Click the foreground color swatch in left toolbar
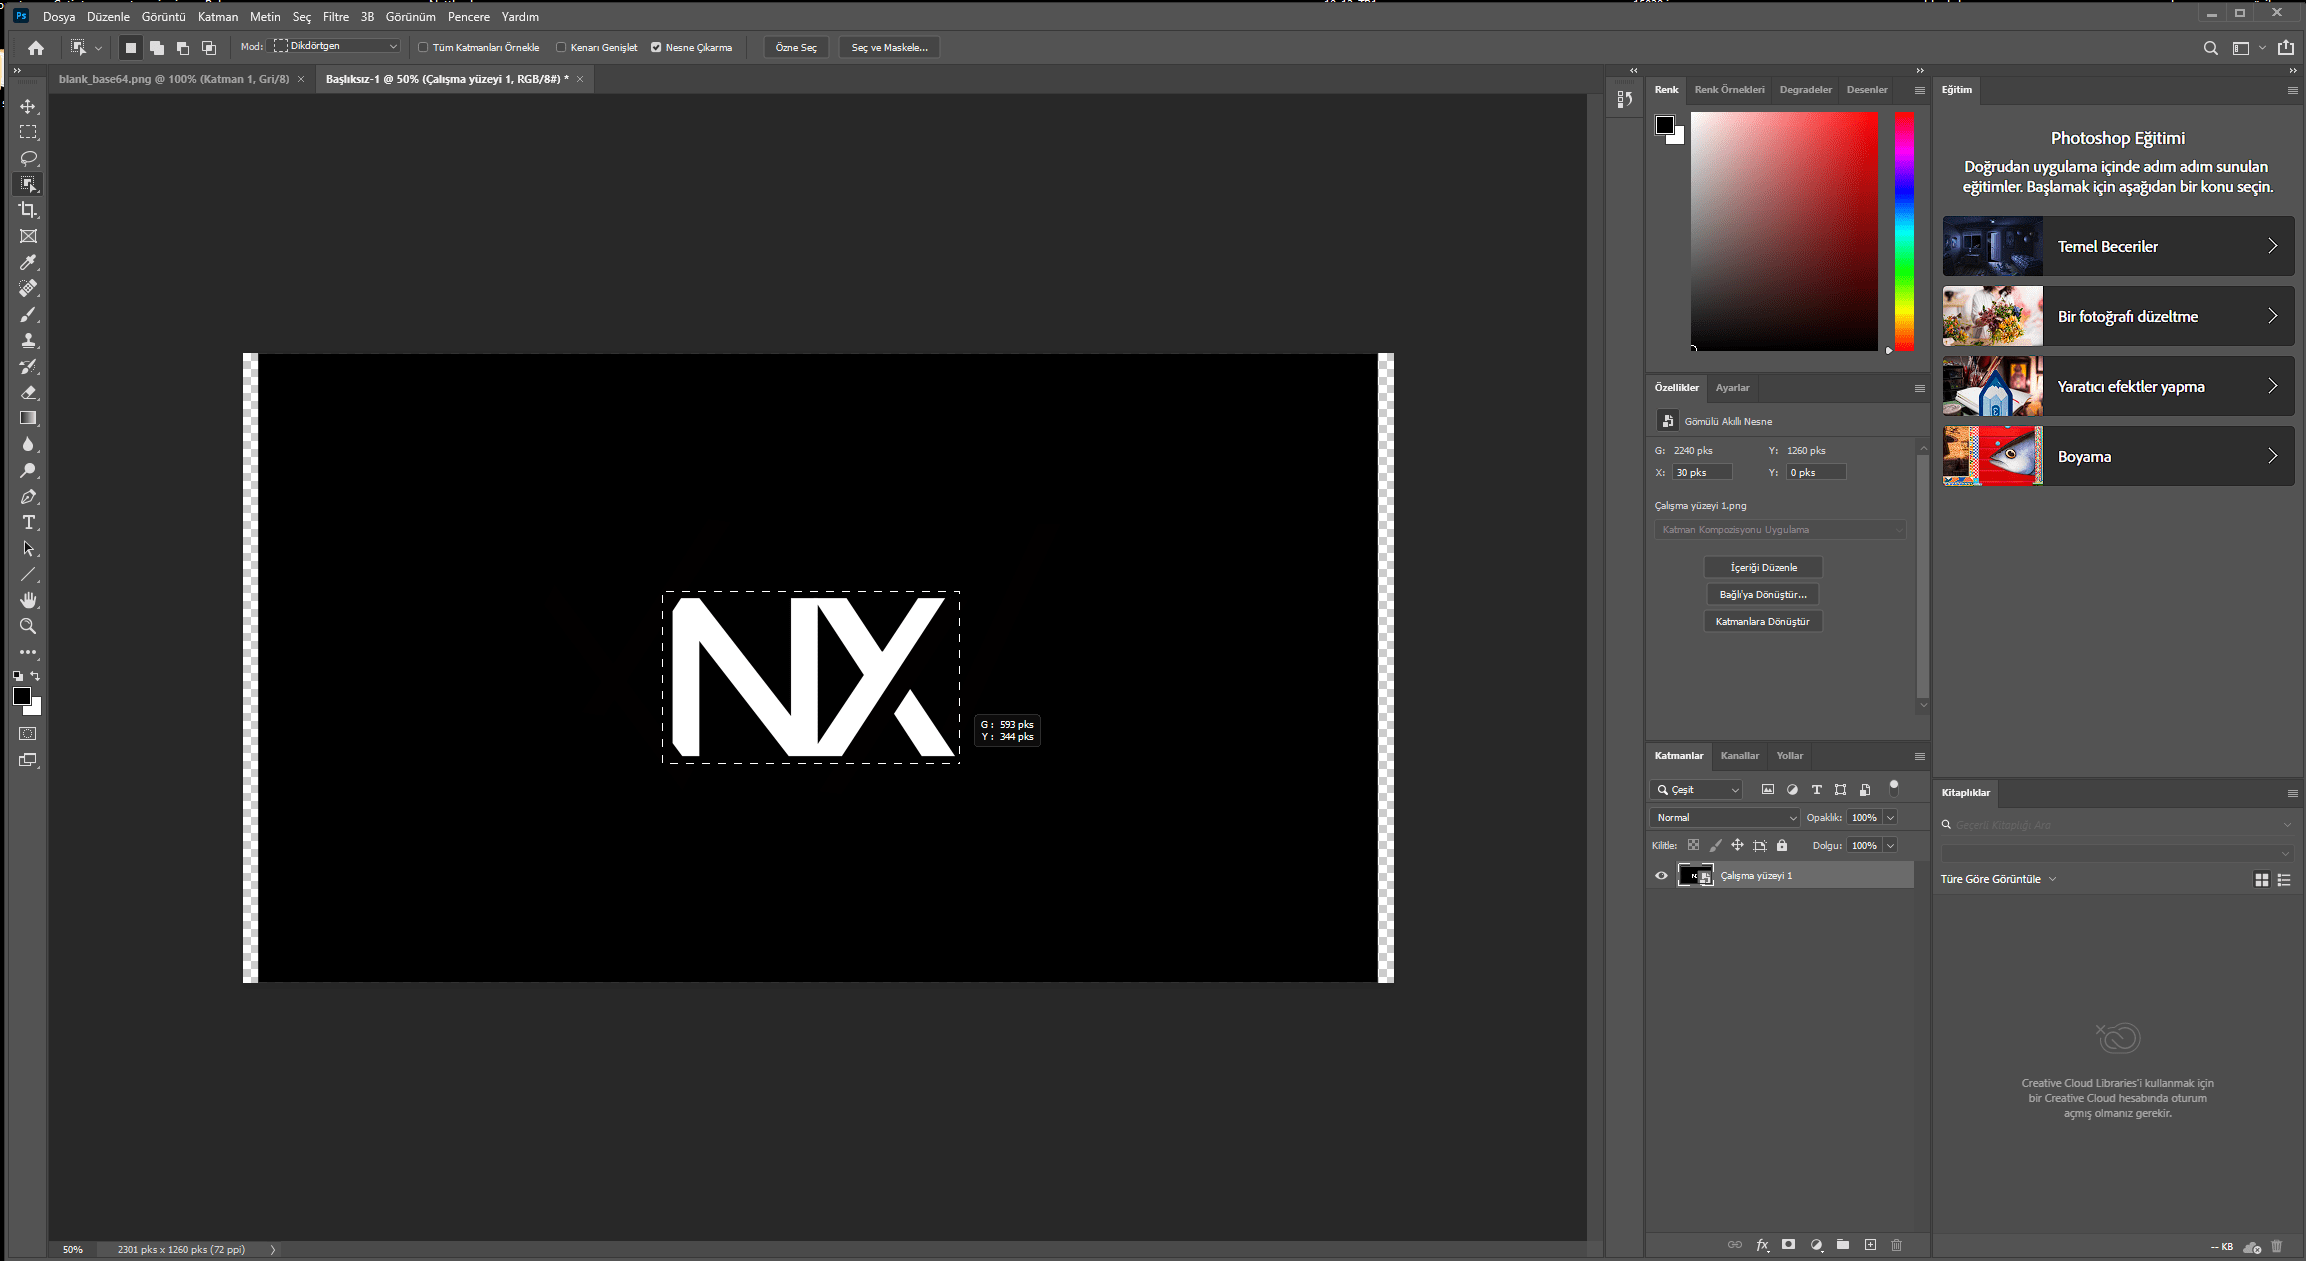 tap(22, 697)
